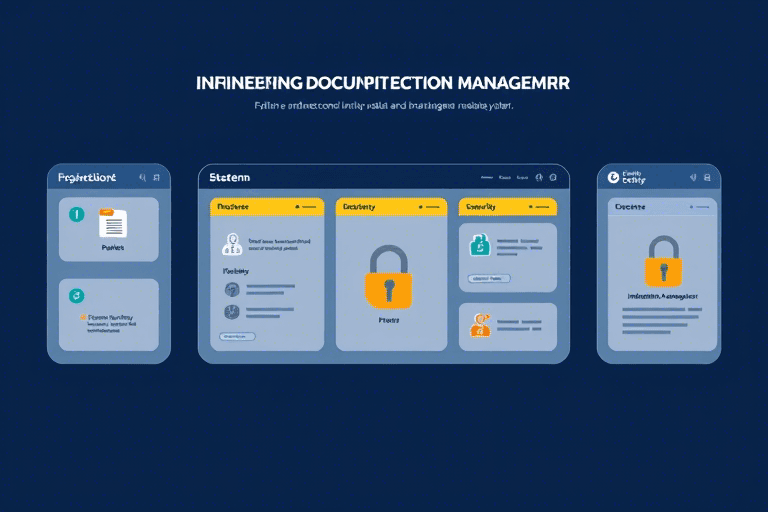Click the teal circle numbered 1
Screen dimensions: 768x512
[76, 214]
